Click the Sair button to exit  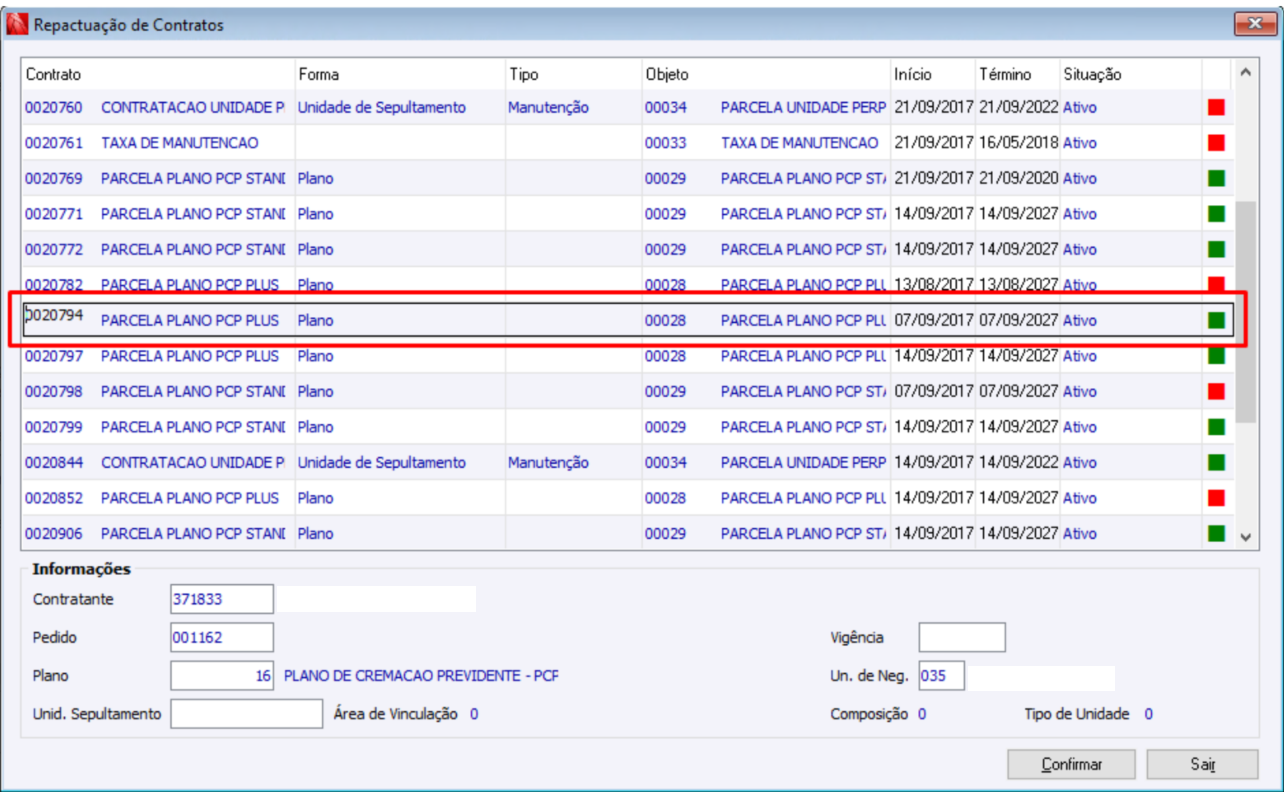tap(1203, 764)
